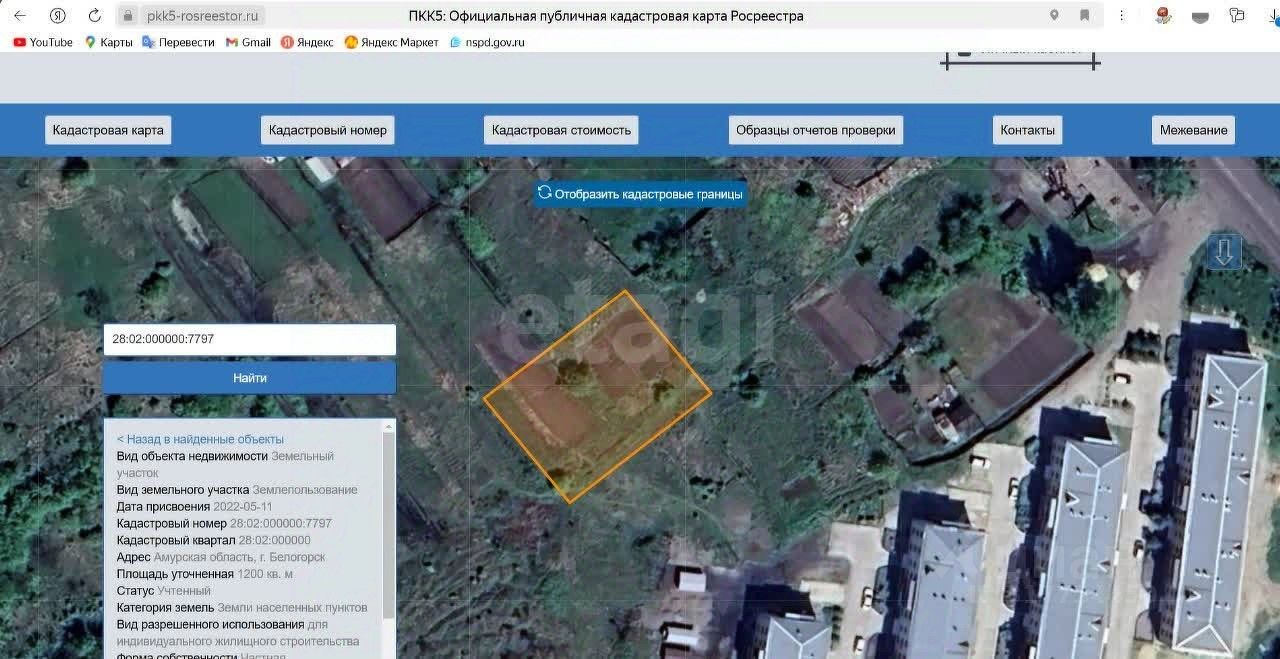Open Yandex home via the Я icon

[x=58, y=16]
